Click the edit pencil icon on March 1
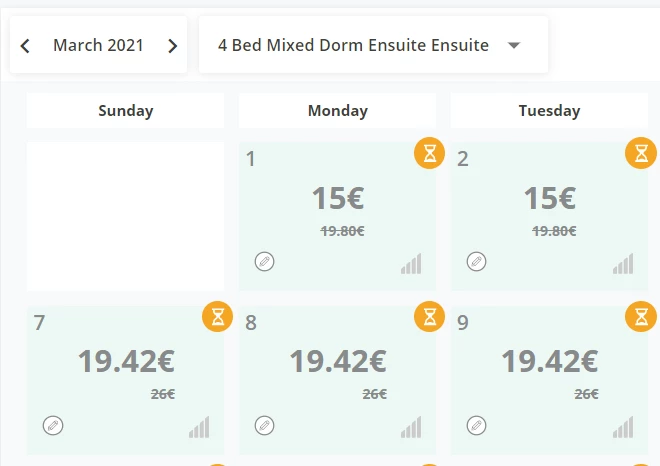This screenshot has width=660, height=466. 264,261
